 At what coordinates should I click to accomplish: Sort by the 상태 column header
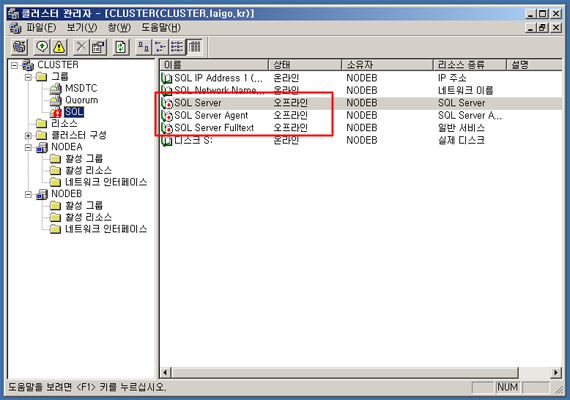(x=305, y=65)
